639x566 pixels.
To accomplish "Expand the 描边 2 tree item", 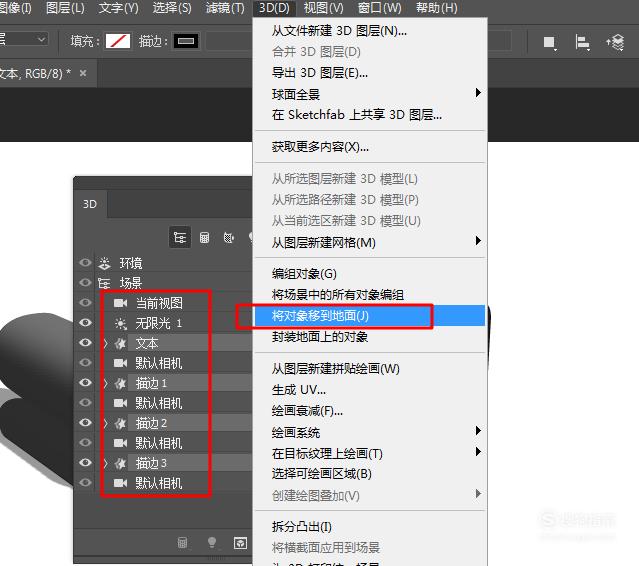I will tap(106, 423).
